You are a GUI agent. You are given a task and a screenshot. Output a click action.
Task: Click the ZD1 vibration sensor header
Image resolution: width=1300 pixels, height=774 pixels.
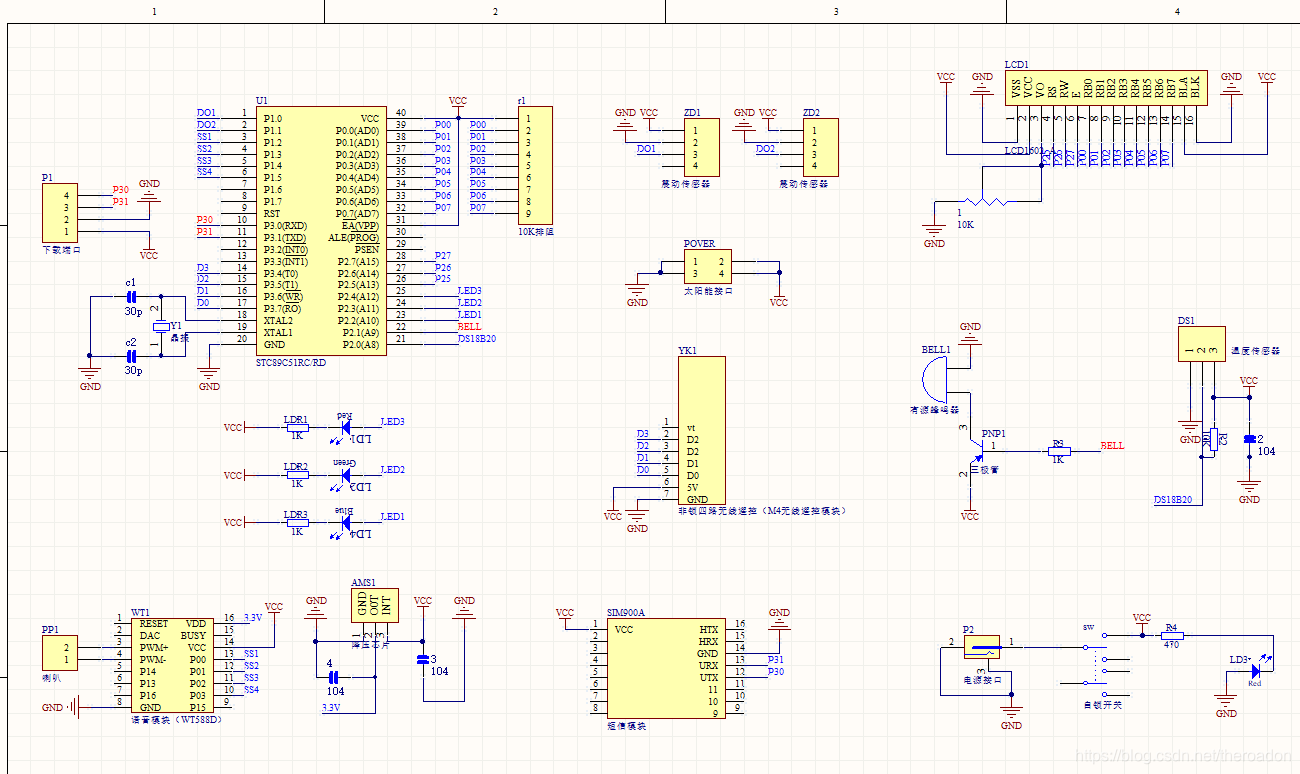701,148
